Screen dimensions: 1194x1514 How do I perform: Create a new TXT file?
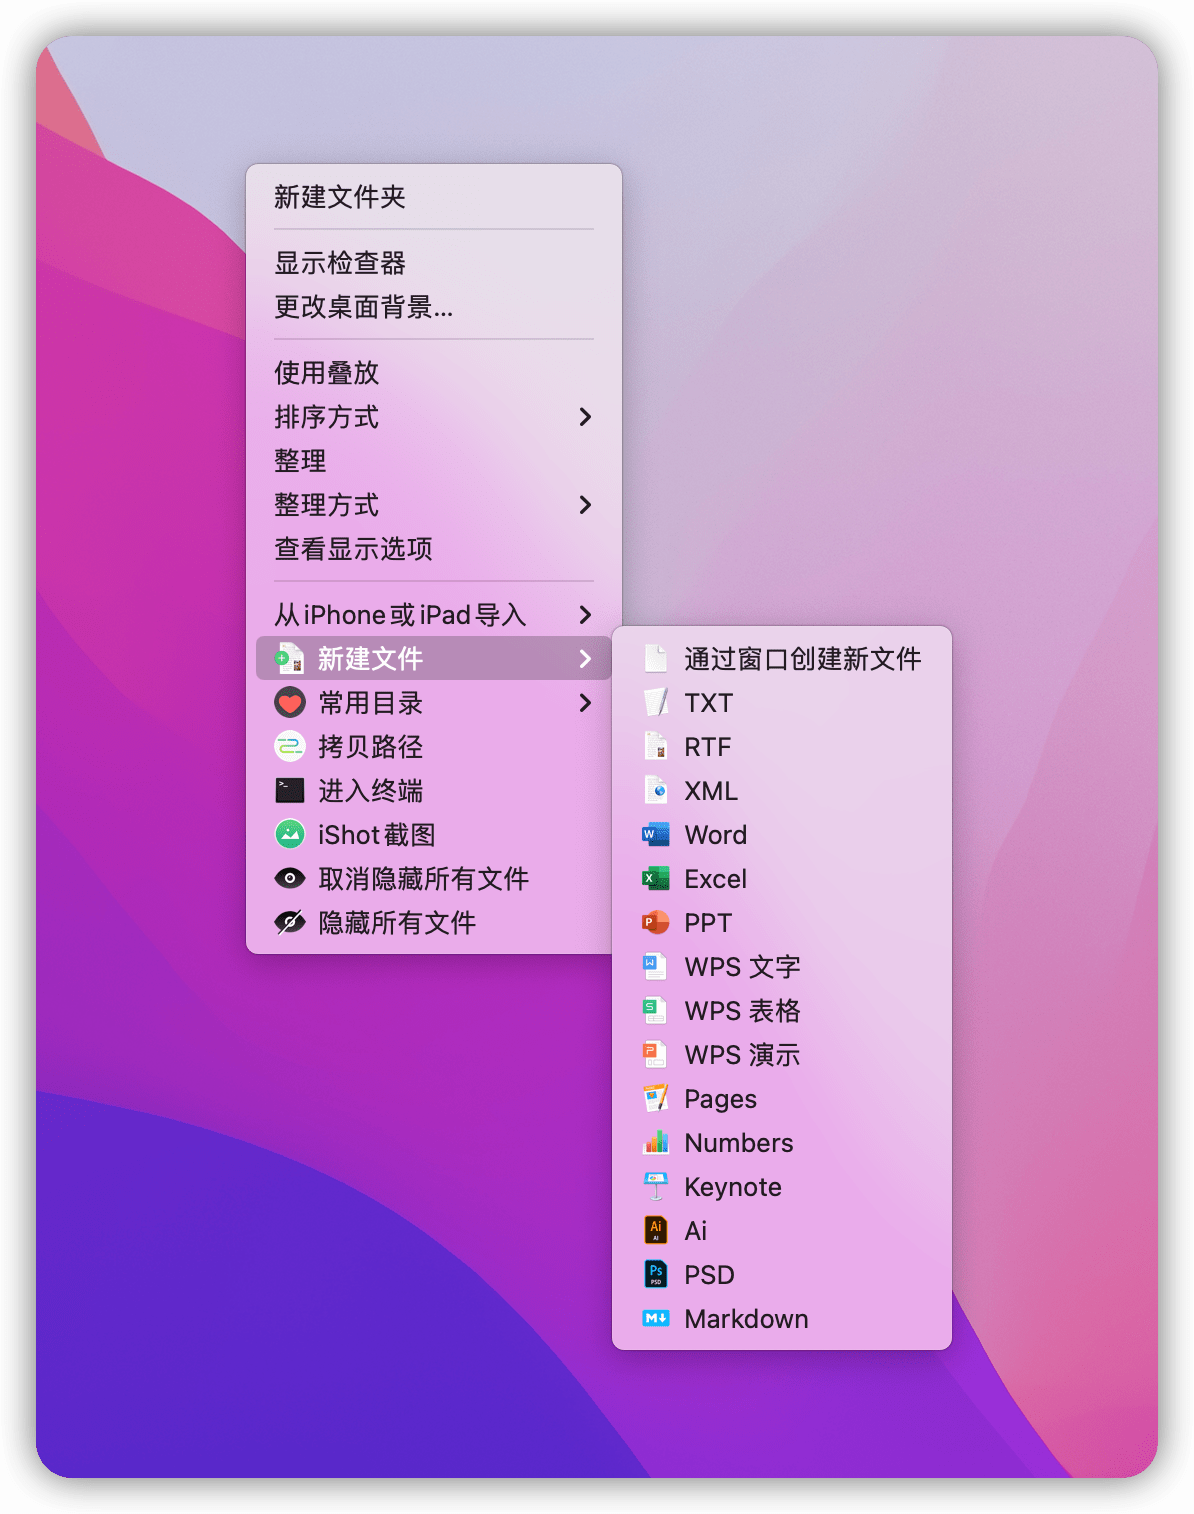(708, 703)
